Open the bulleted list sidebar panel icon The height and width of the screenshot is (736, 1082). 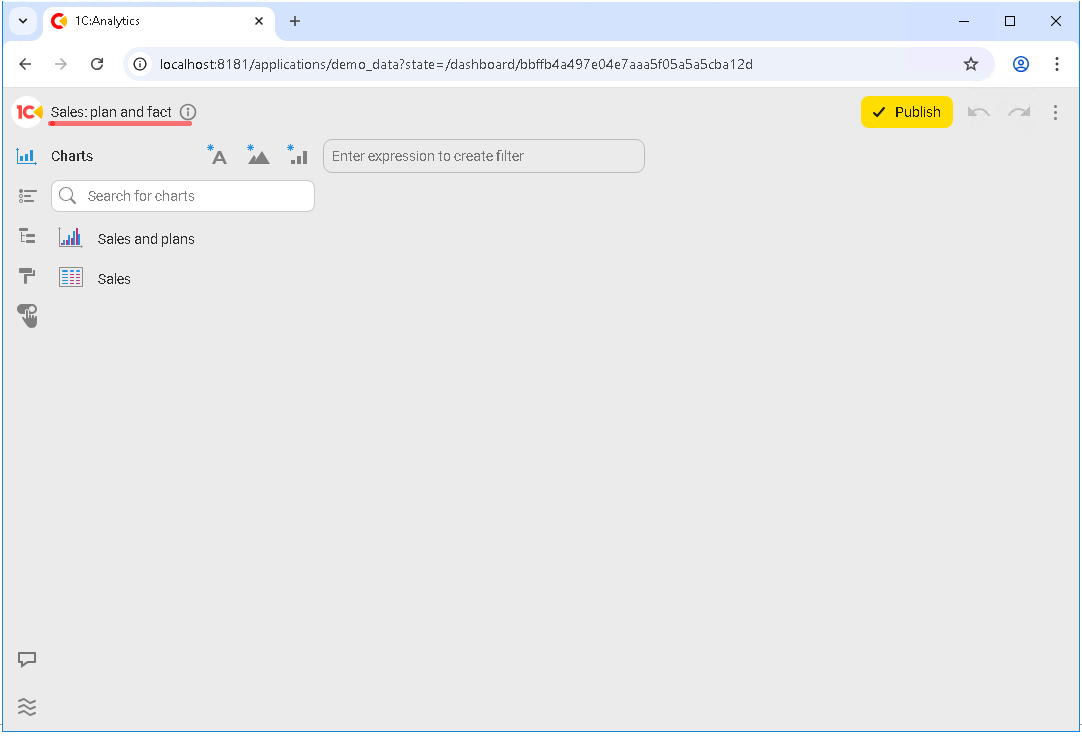27,196
